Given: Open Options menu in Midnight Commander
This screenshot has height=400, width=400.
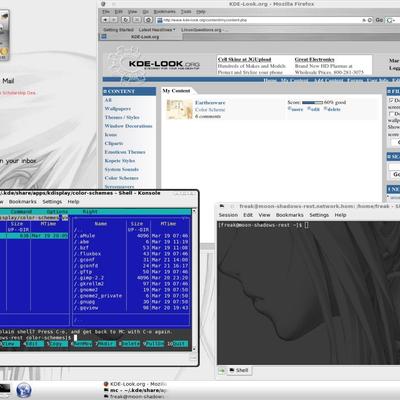Looking at the screenshot, I should [x=57, y=212].
